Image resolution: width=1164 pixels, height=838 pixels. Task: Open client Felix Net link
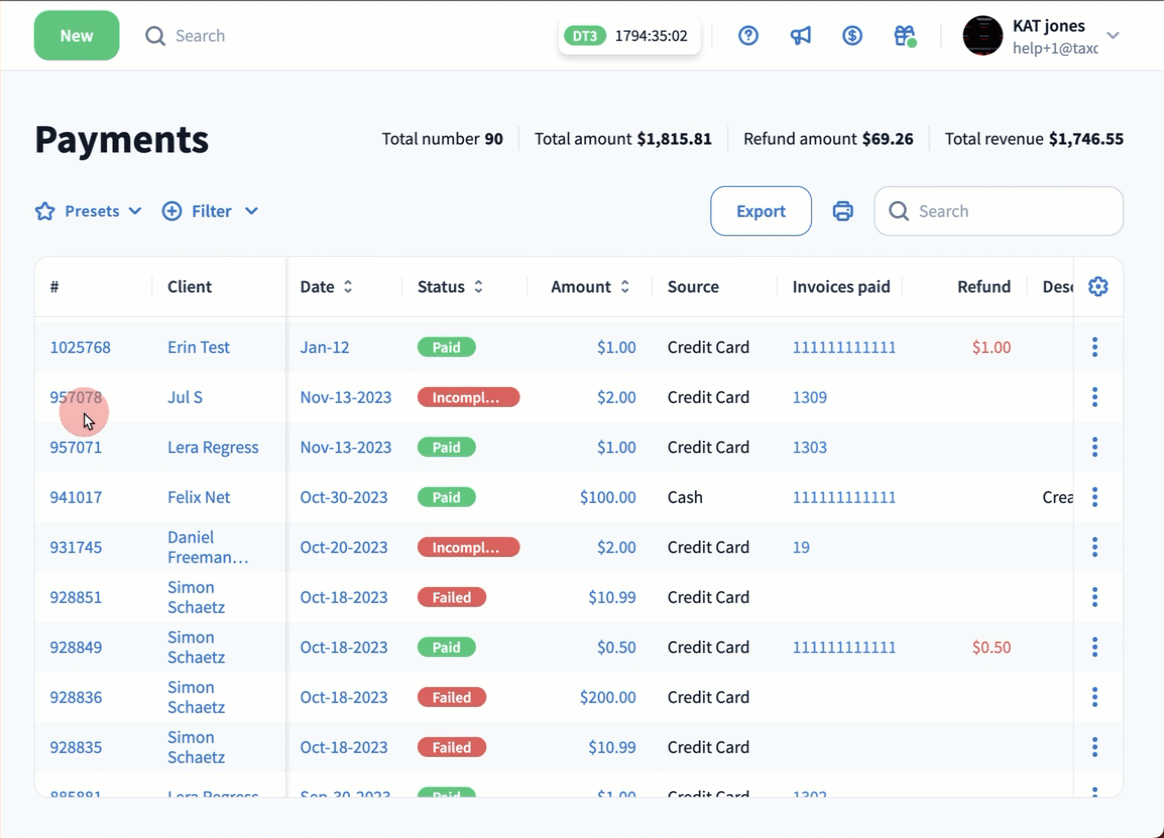[198, 497]
